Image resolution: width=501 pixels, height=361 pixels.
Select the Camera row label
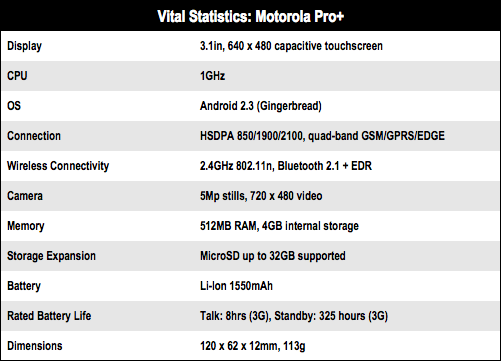[25, 196]
